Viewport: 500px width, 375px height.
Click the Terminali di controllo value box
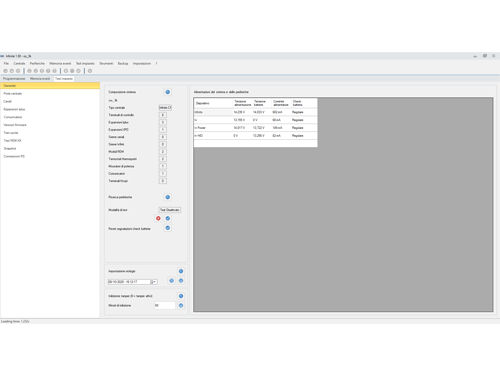tap(163, 115)
